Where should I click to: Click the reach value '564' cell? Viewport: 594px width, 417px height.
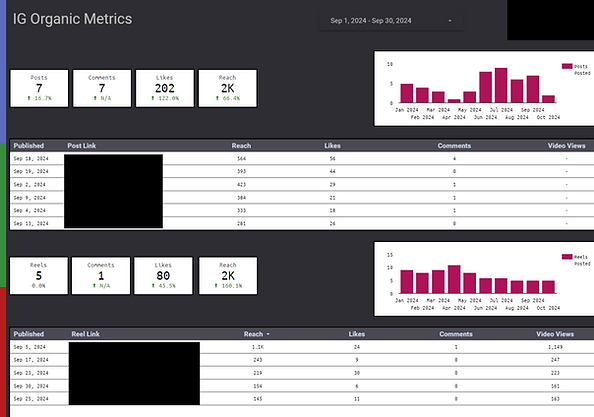tap(241, 159)
